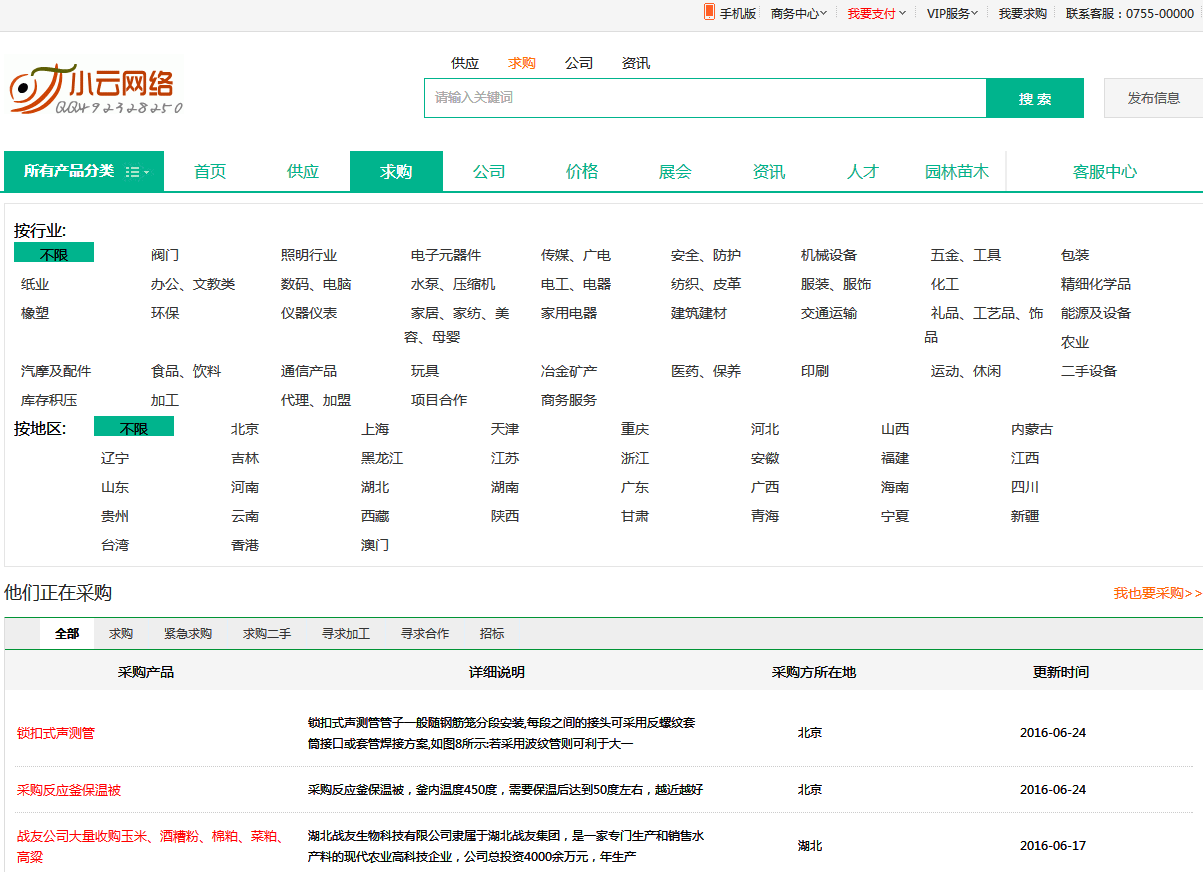The width and height of the screenshot is (1203, 872).
Task: Go to 园林苗木 in navigation bar
Action: coord(956,172)
